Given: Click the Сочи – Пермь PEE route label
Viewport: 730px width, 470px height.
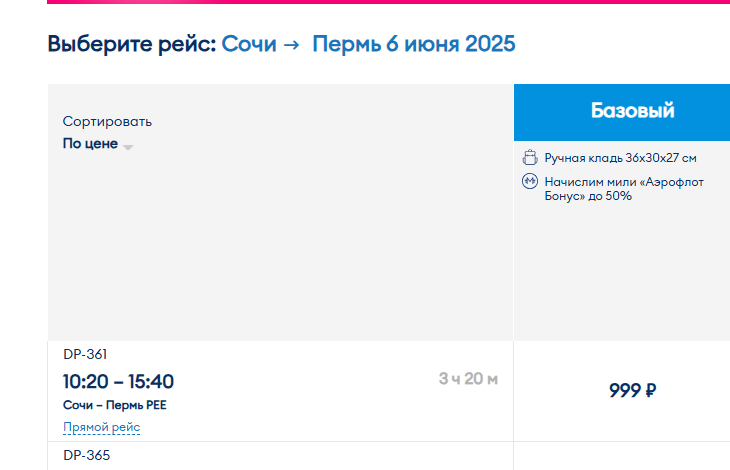Looking at the screenshot, I should [x=112, y=405].
